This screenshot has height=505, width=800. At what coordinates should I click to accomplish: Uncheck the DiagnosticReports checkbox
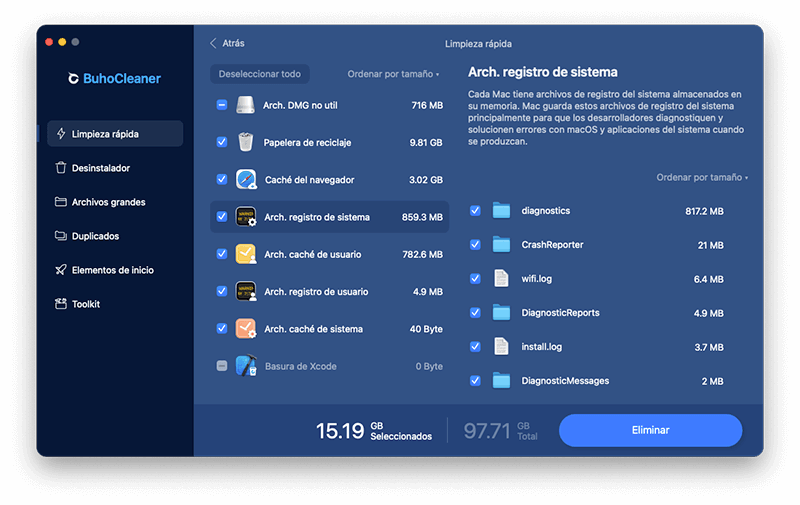coord(475,313)
